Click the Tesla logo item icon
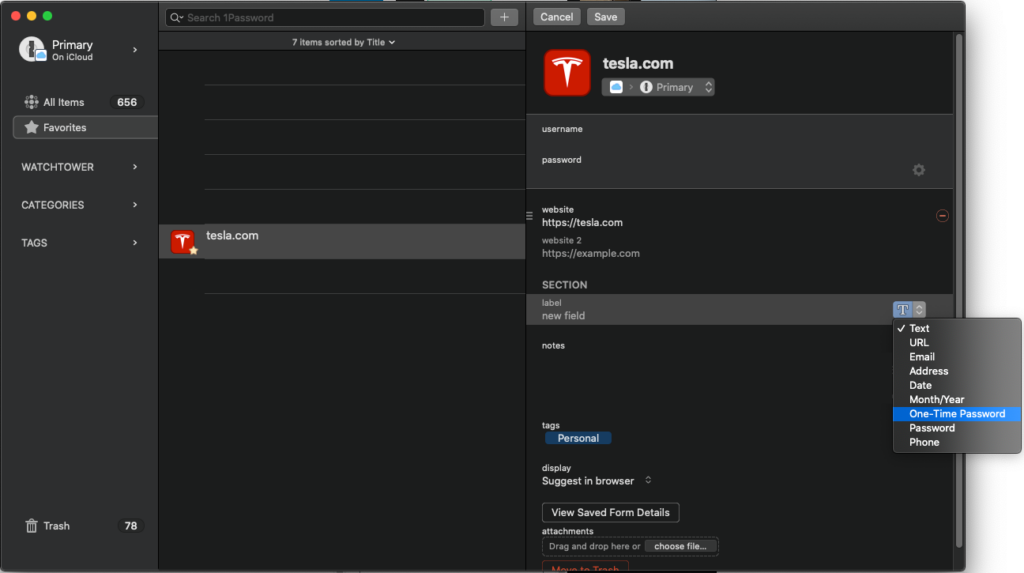Viewport: 1024px width, 573px height. (x=567, y=73)
